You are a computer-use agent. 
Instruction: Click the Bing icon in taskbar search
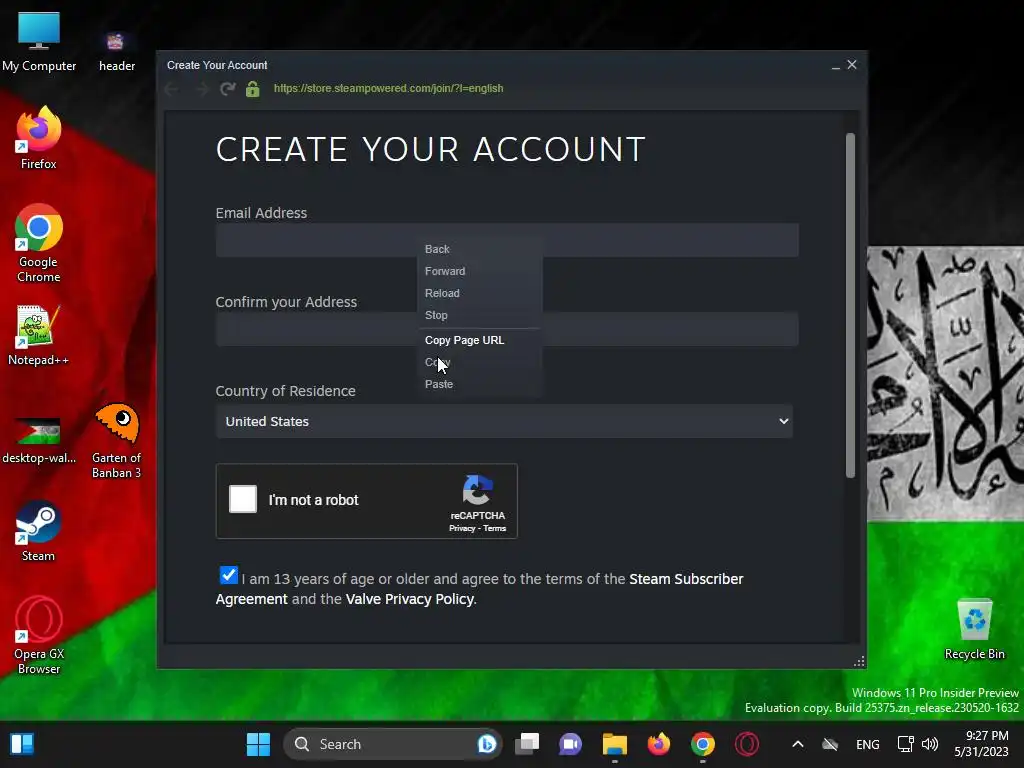487,744
